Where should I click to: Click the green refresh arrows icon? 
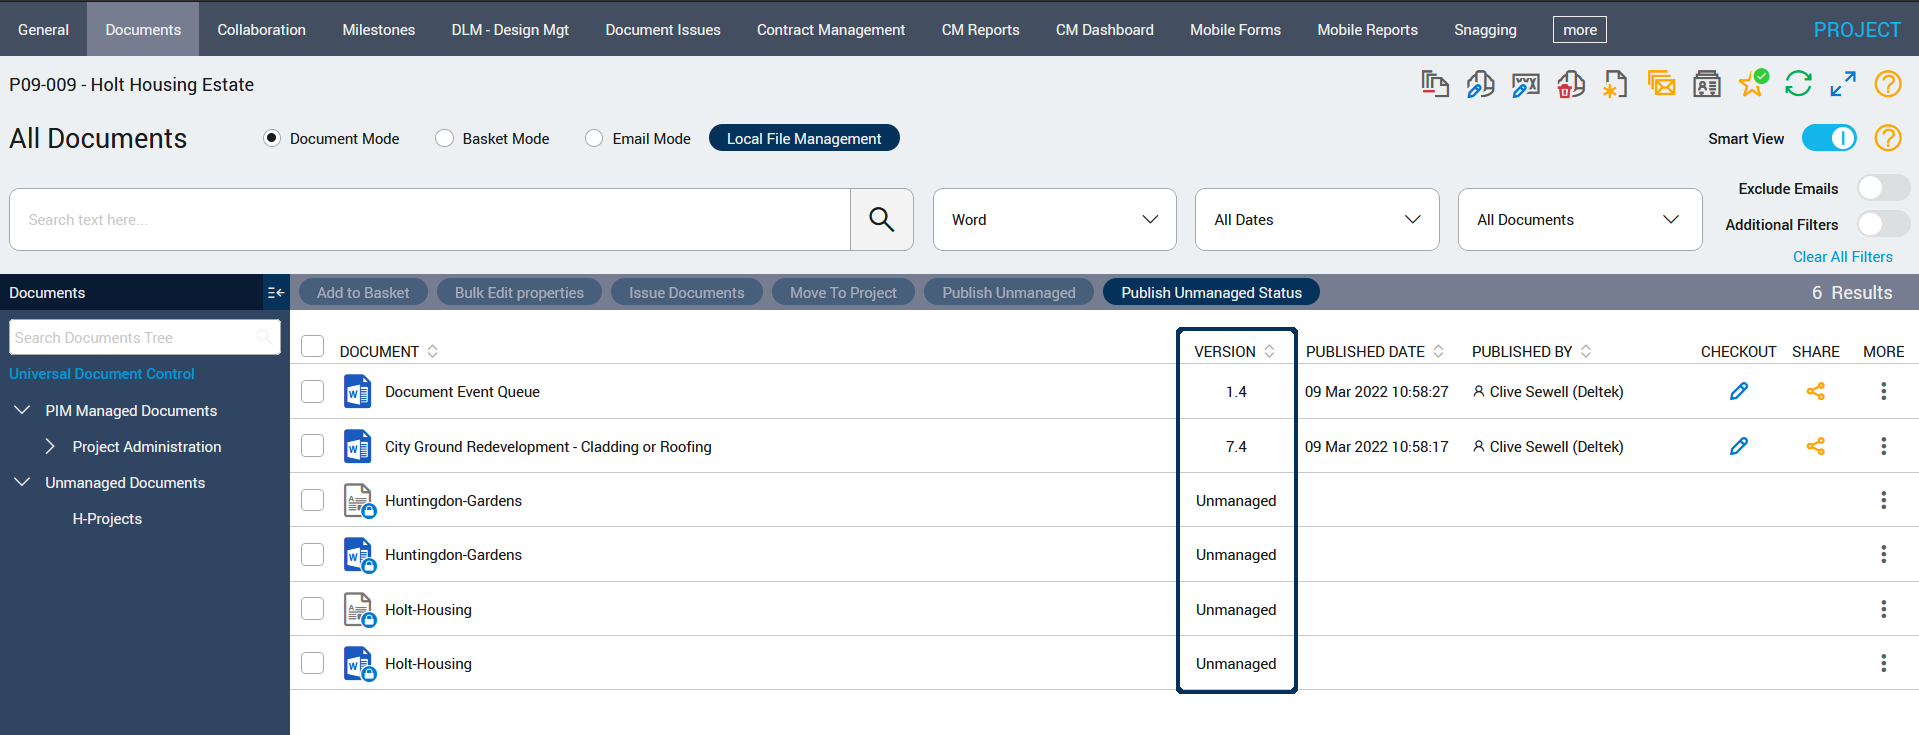pos(1798,84)
